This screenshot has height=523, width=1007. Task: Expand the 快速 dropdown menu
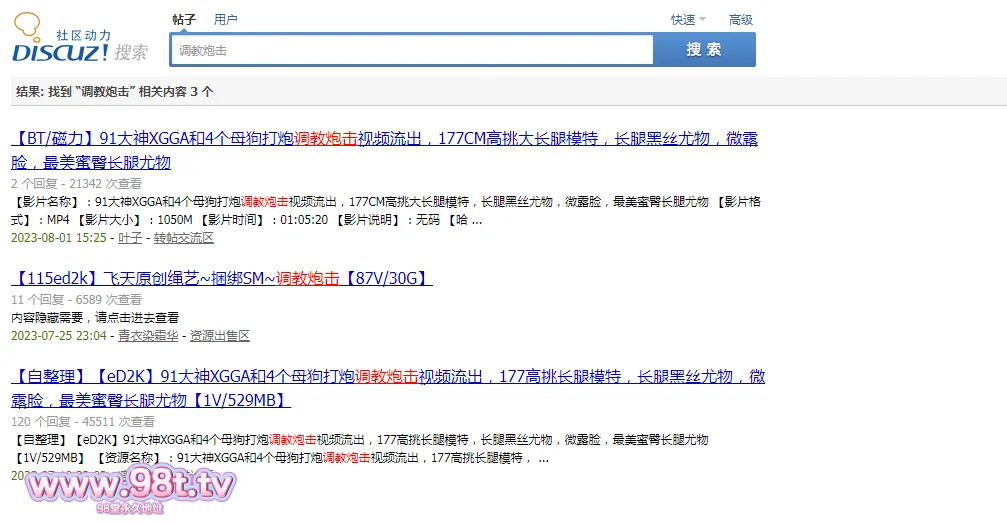(x=688, y=20)
